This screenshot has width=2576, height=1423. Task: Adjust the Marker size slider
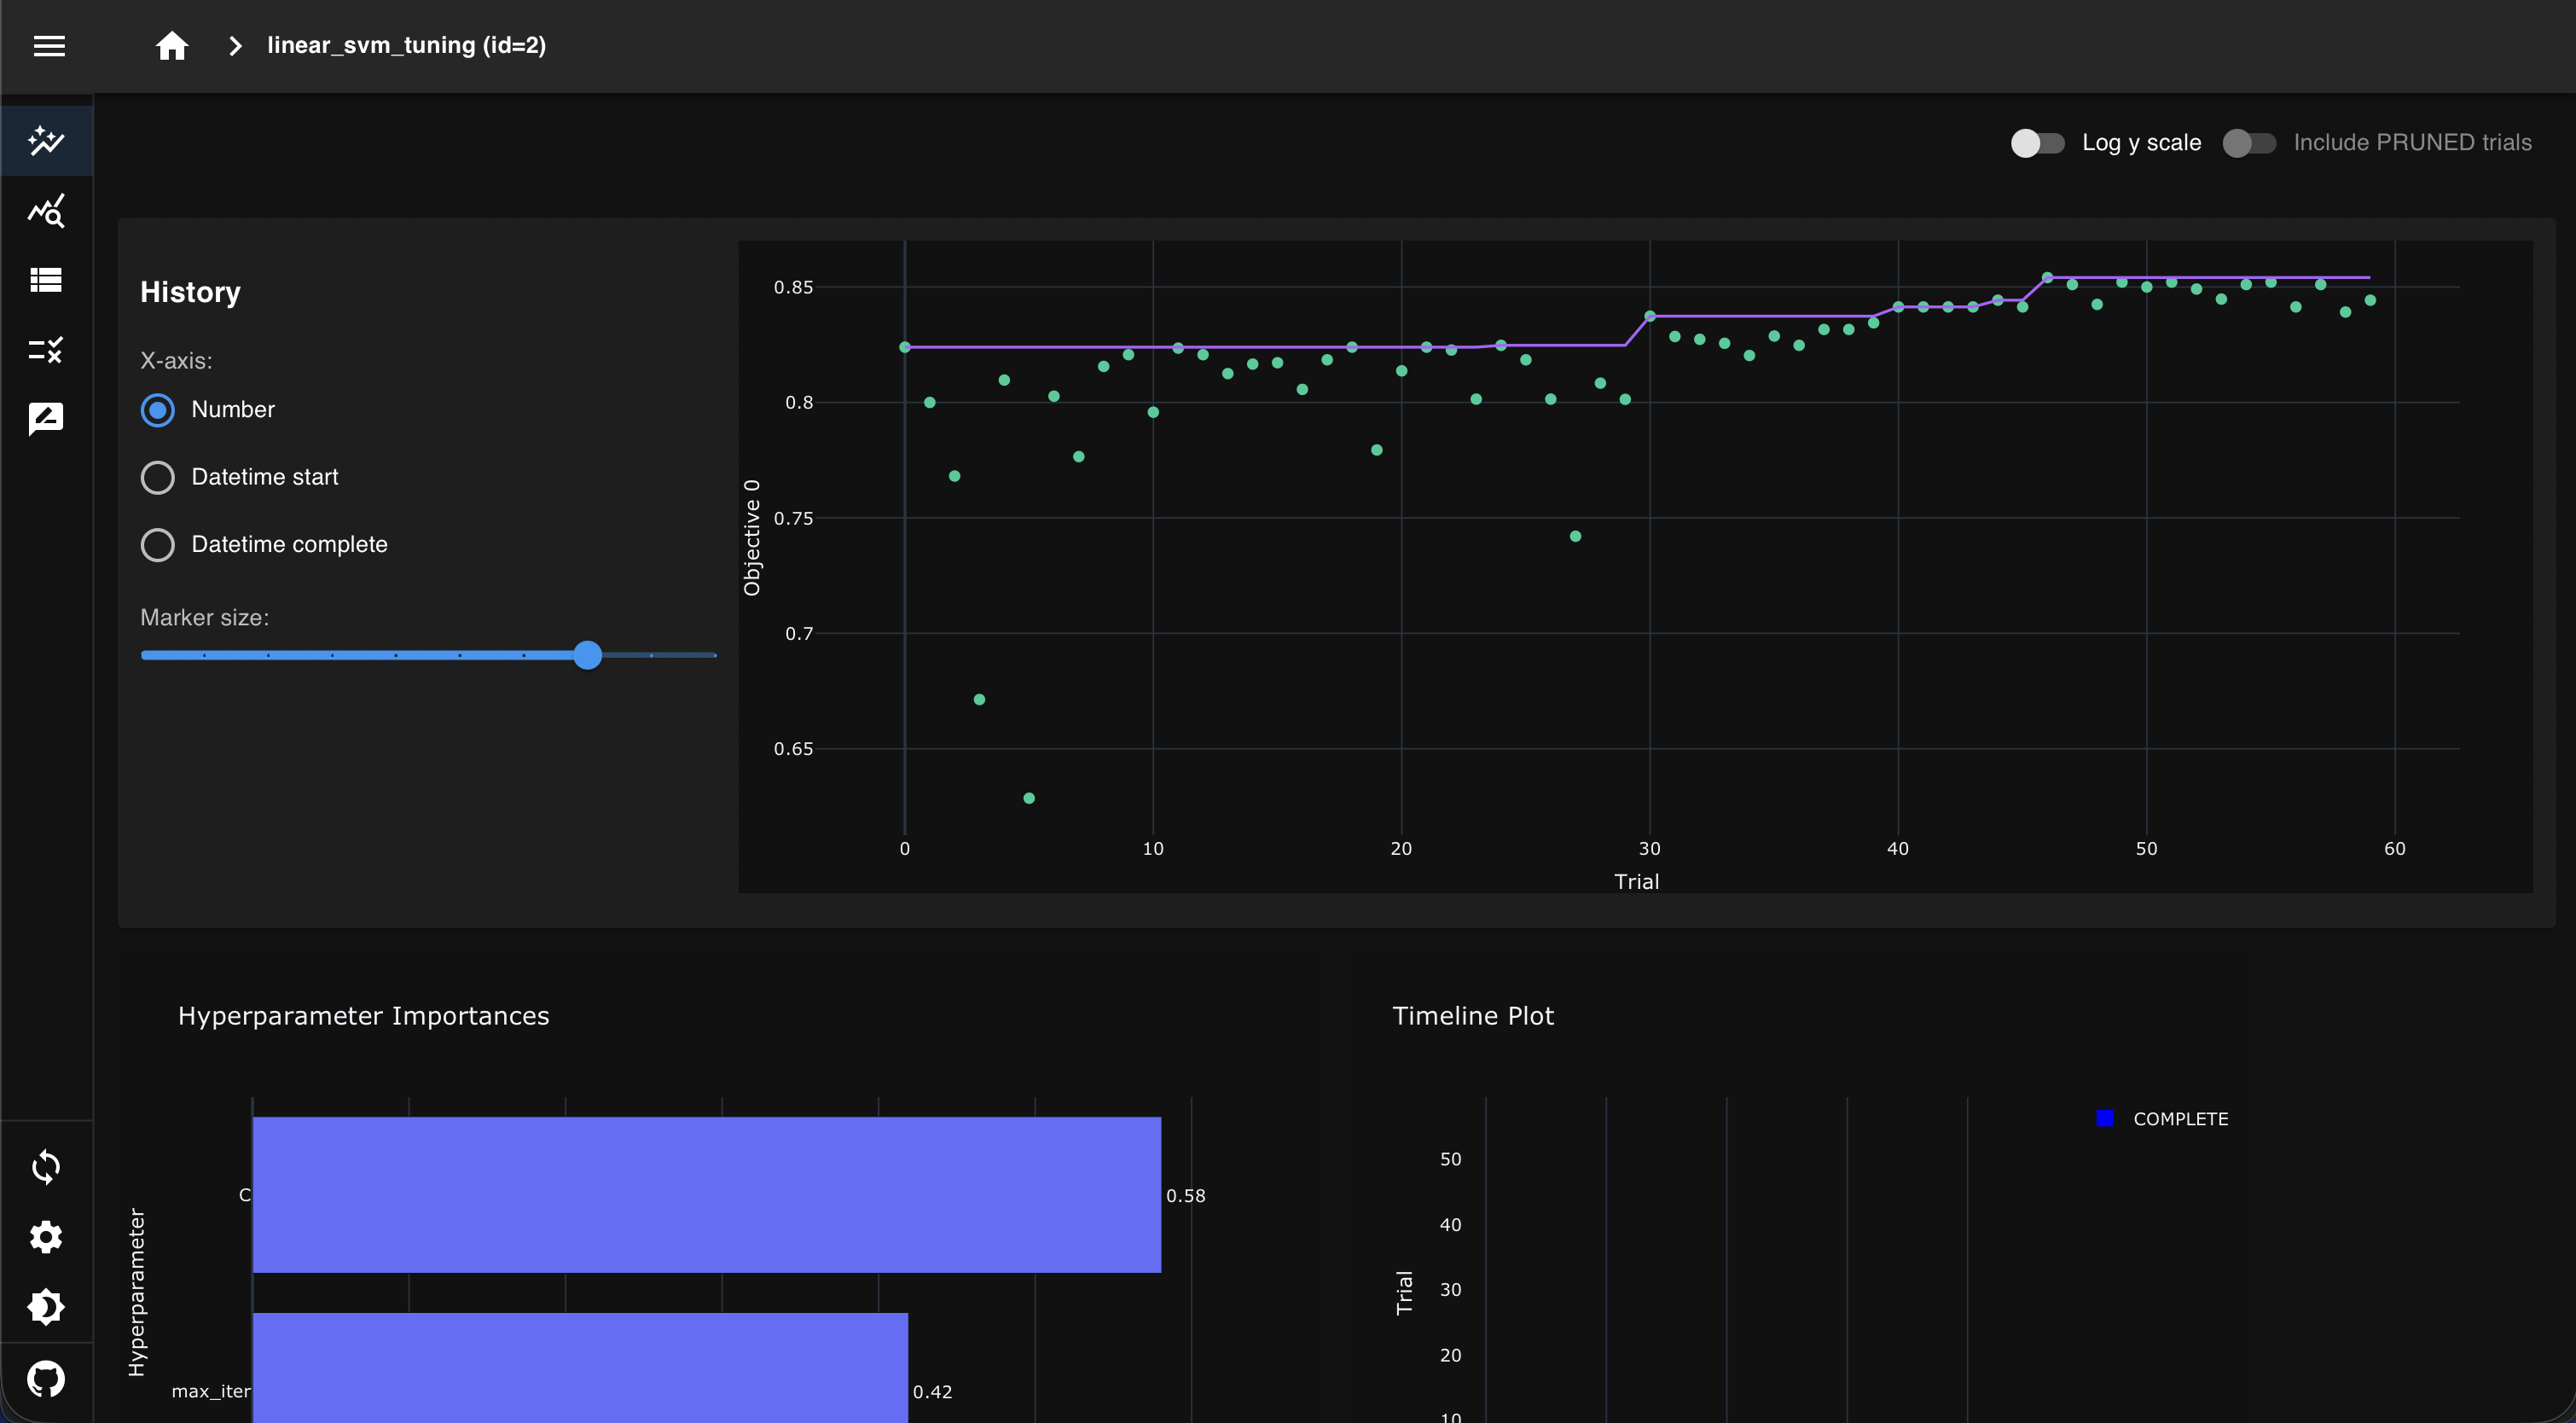coord(588,655)
